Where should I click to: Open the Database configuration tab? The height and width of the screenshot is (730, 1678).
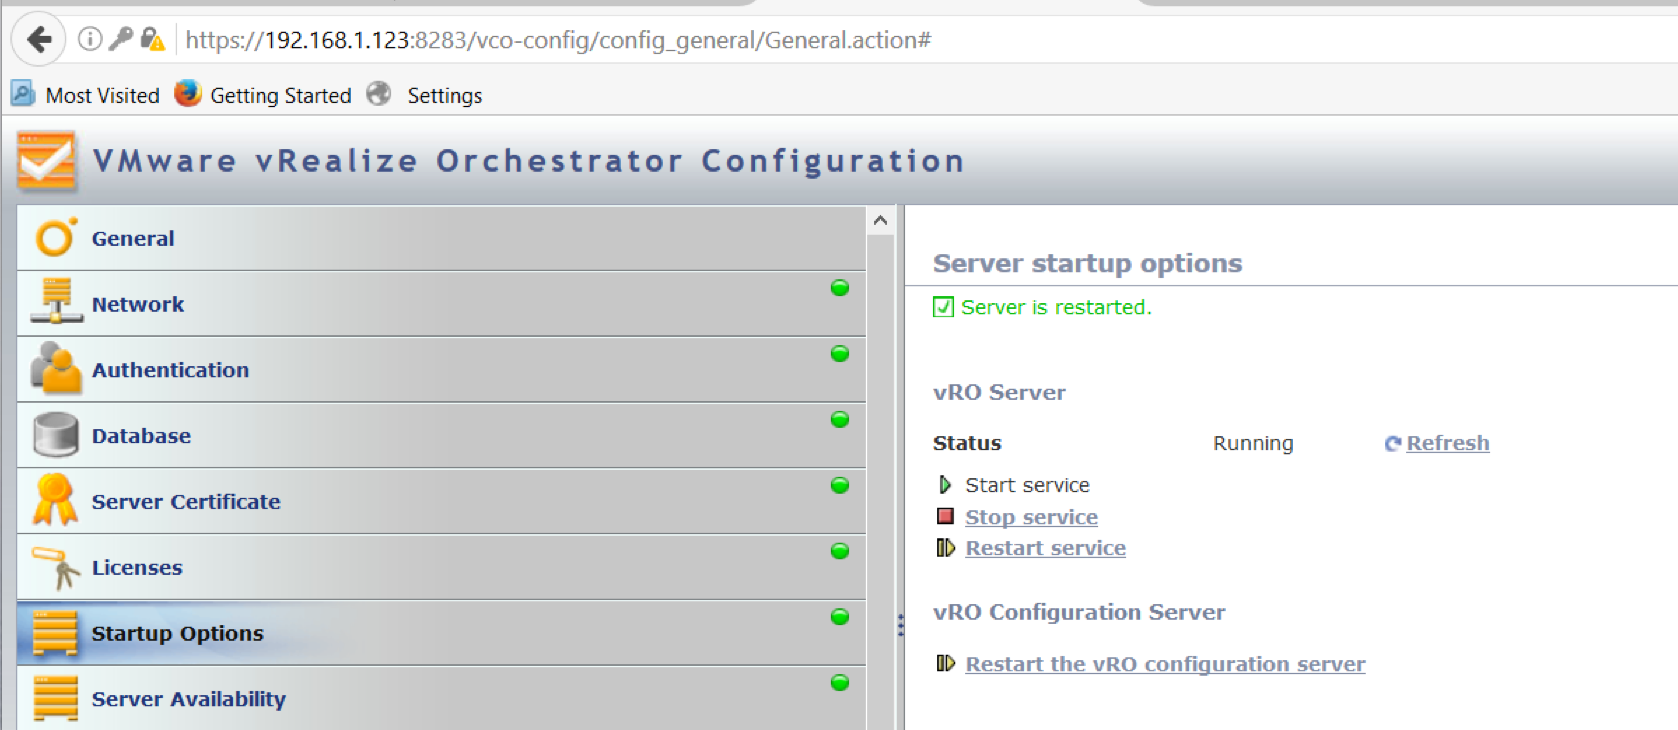(441, 436)
